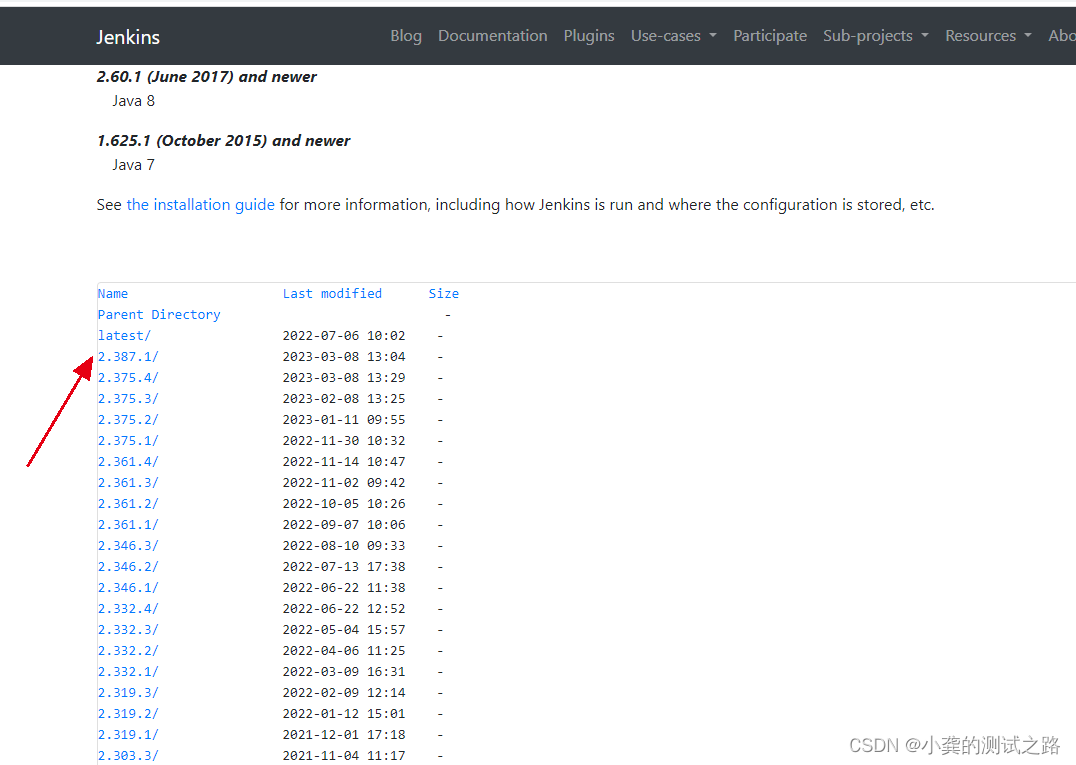Click the date 2022-10-05 10:26
This screenshot has height=765, width=1076.
344,504
